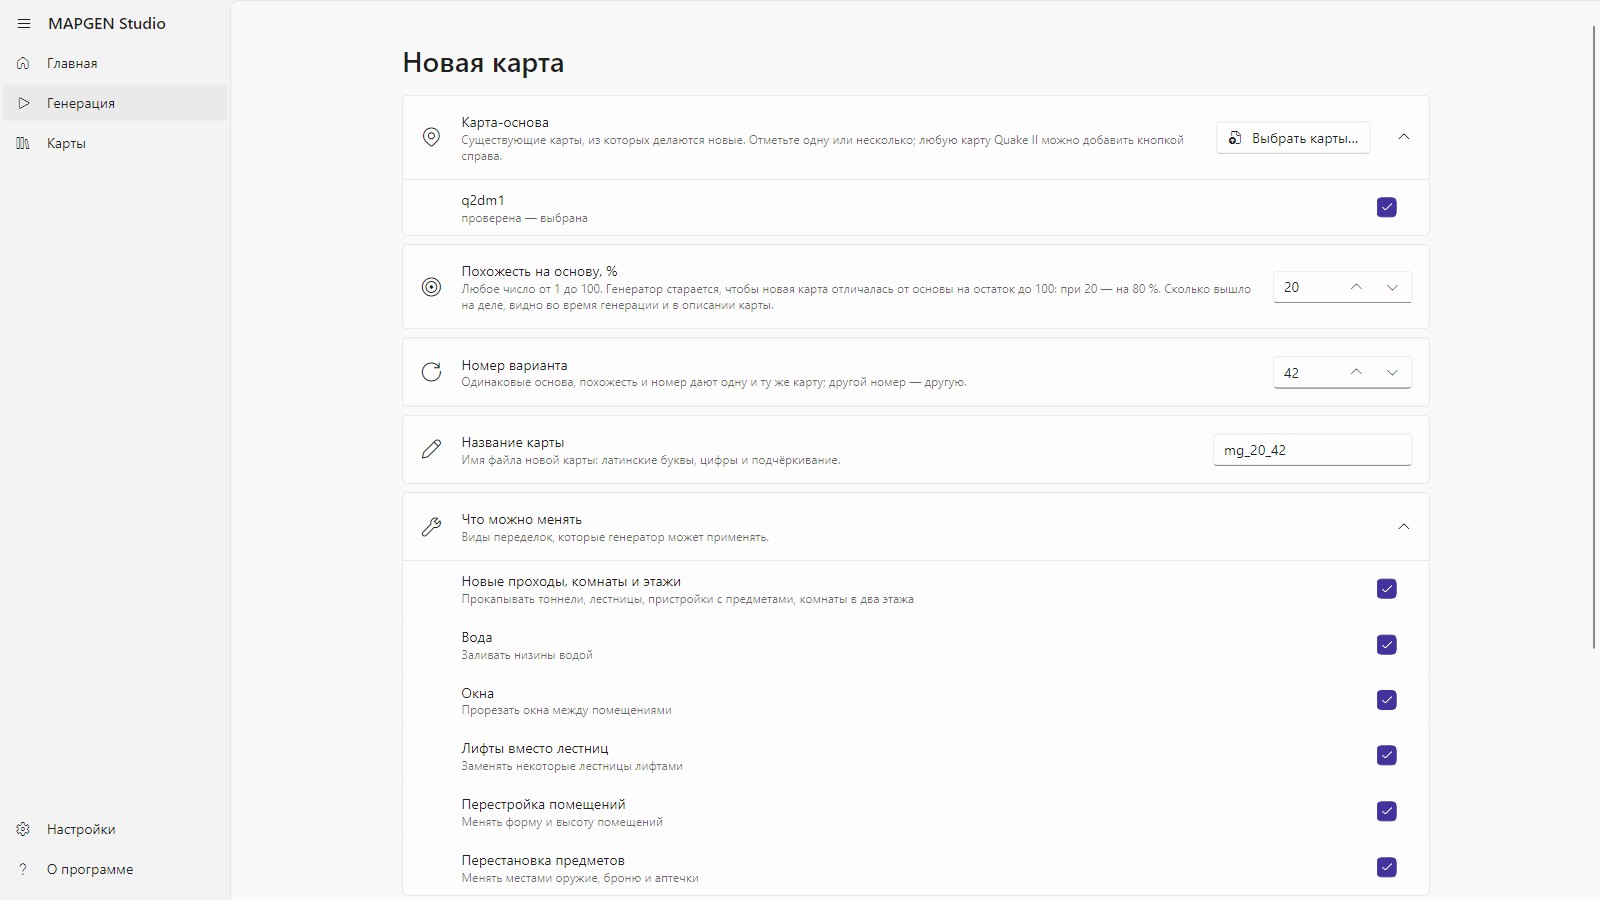This screenshot has height=900, width=1600.
Task: Click the location pin icon of Карта-основа
Action: point(431,137)
